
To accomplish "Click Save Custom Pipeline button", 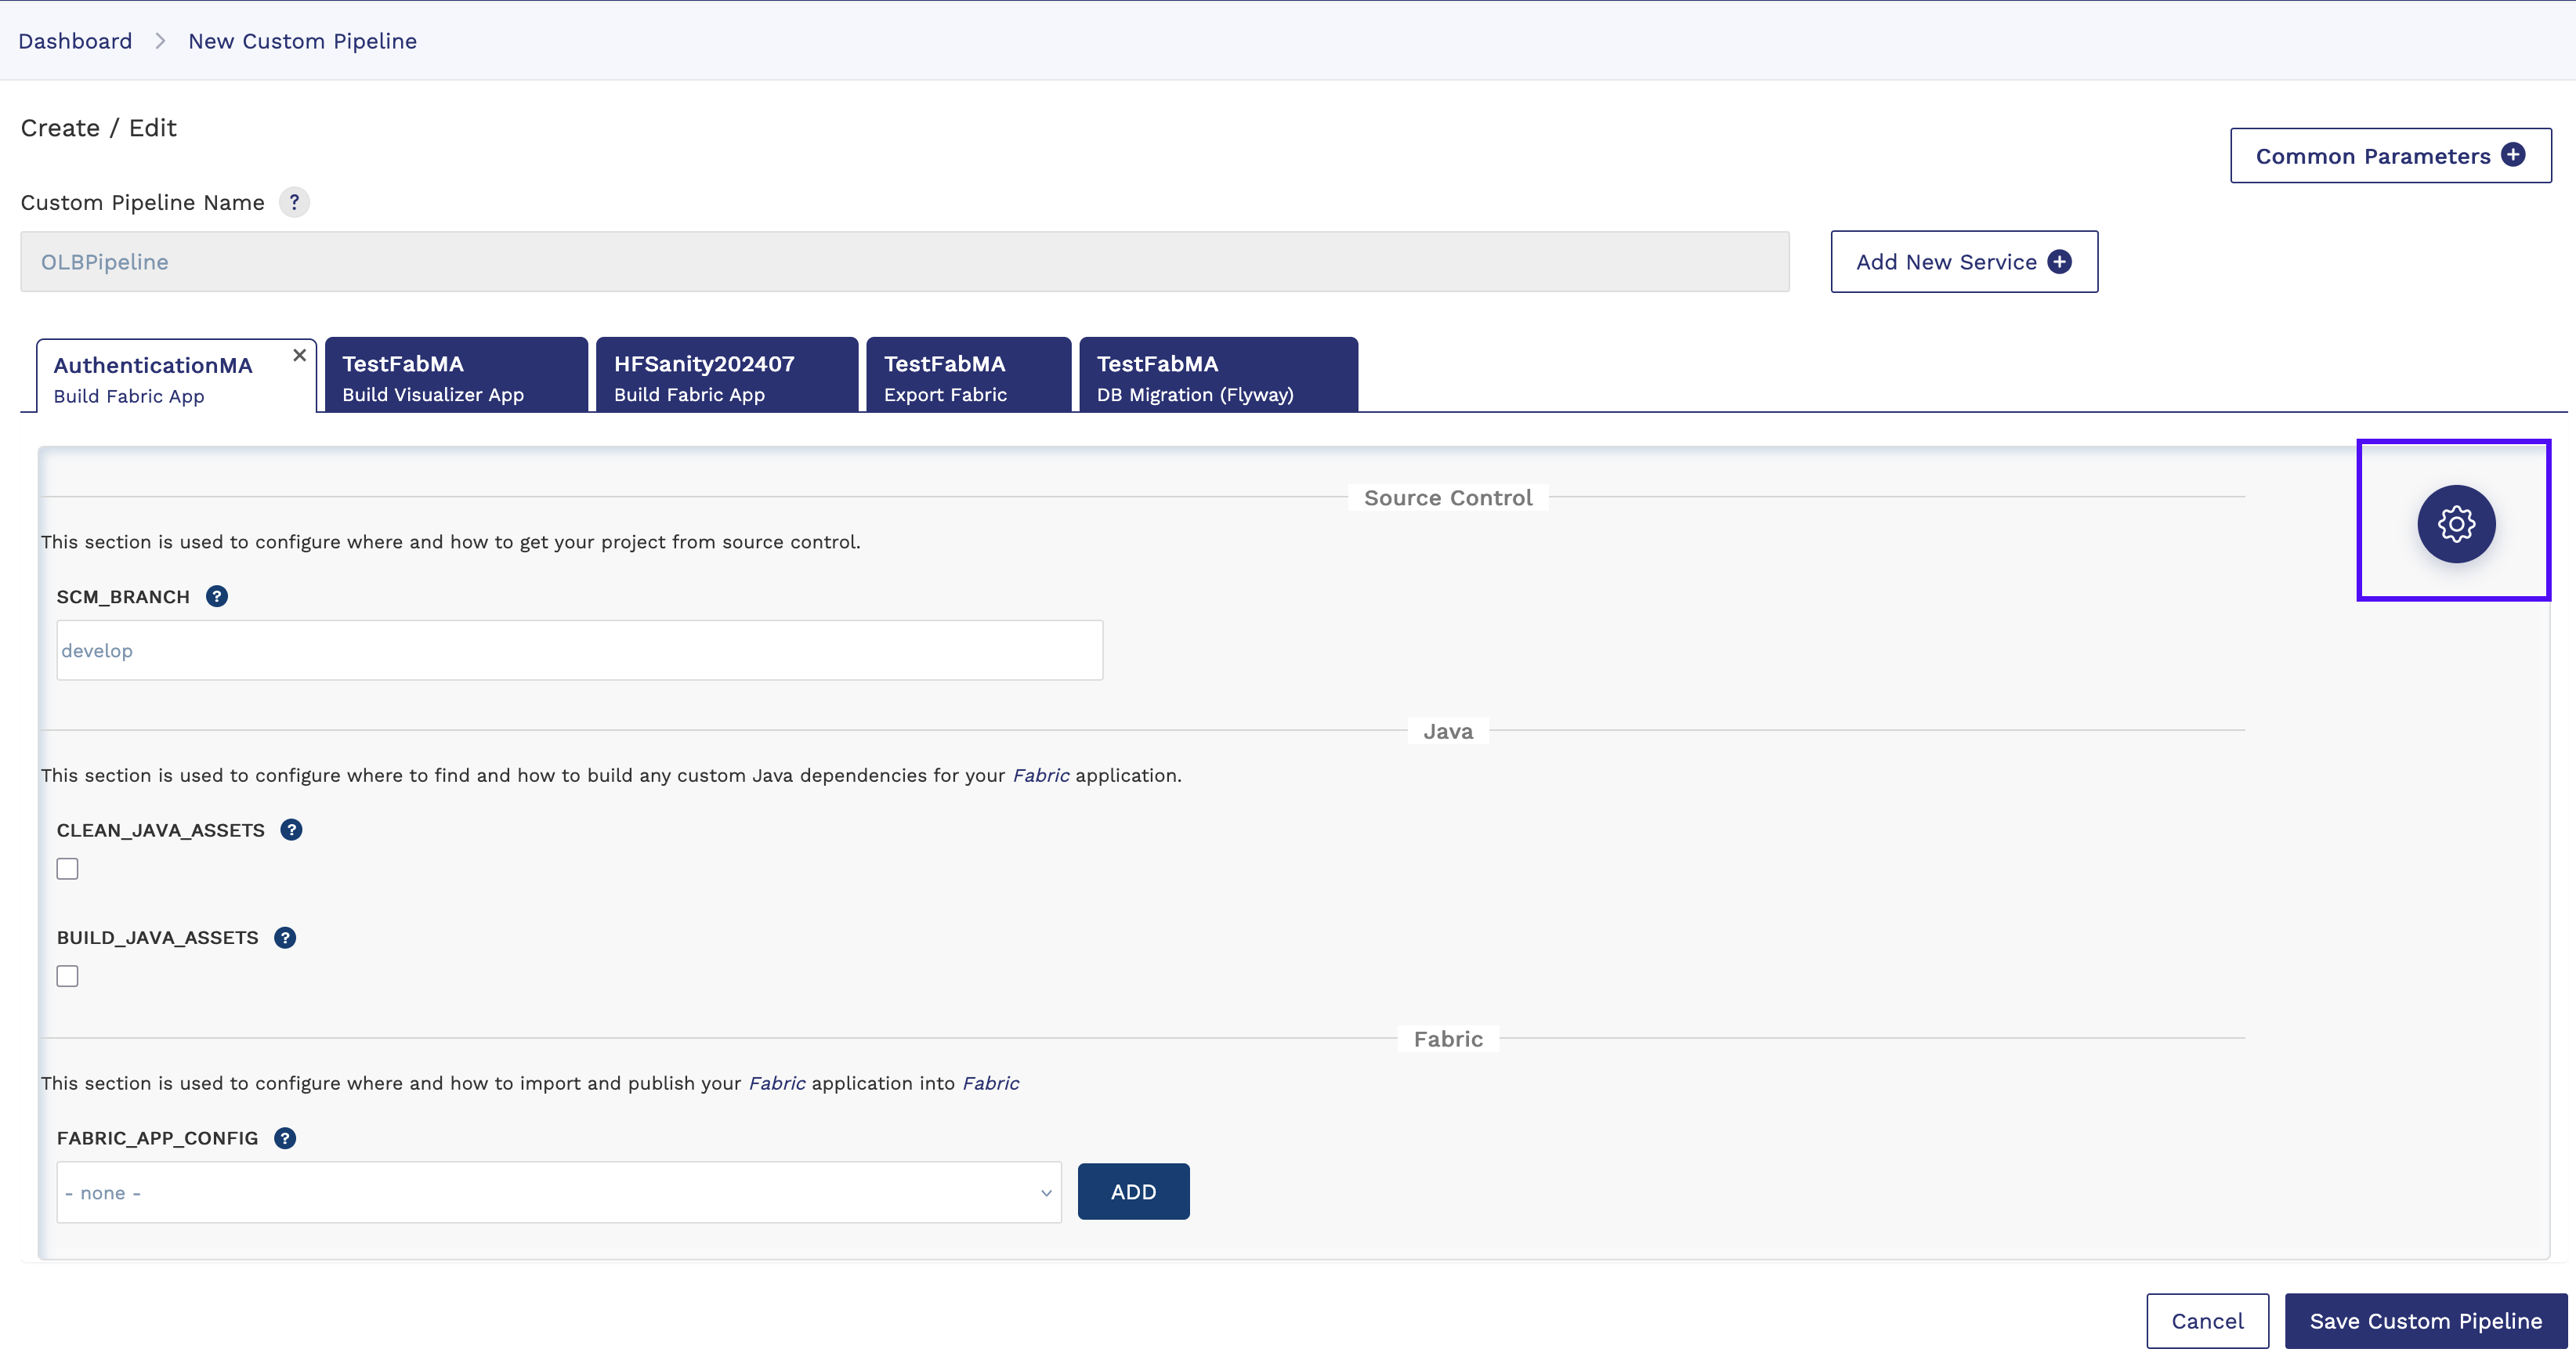I will [x=2425, y=1321].
